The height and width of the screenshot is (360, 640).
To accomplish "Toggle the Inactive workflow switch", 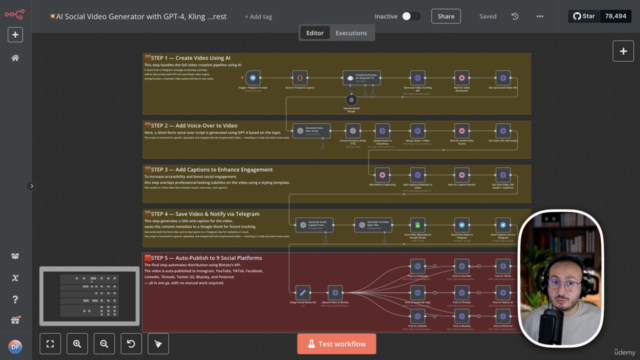I will (411, 16).
